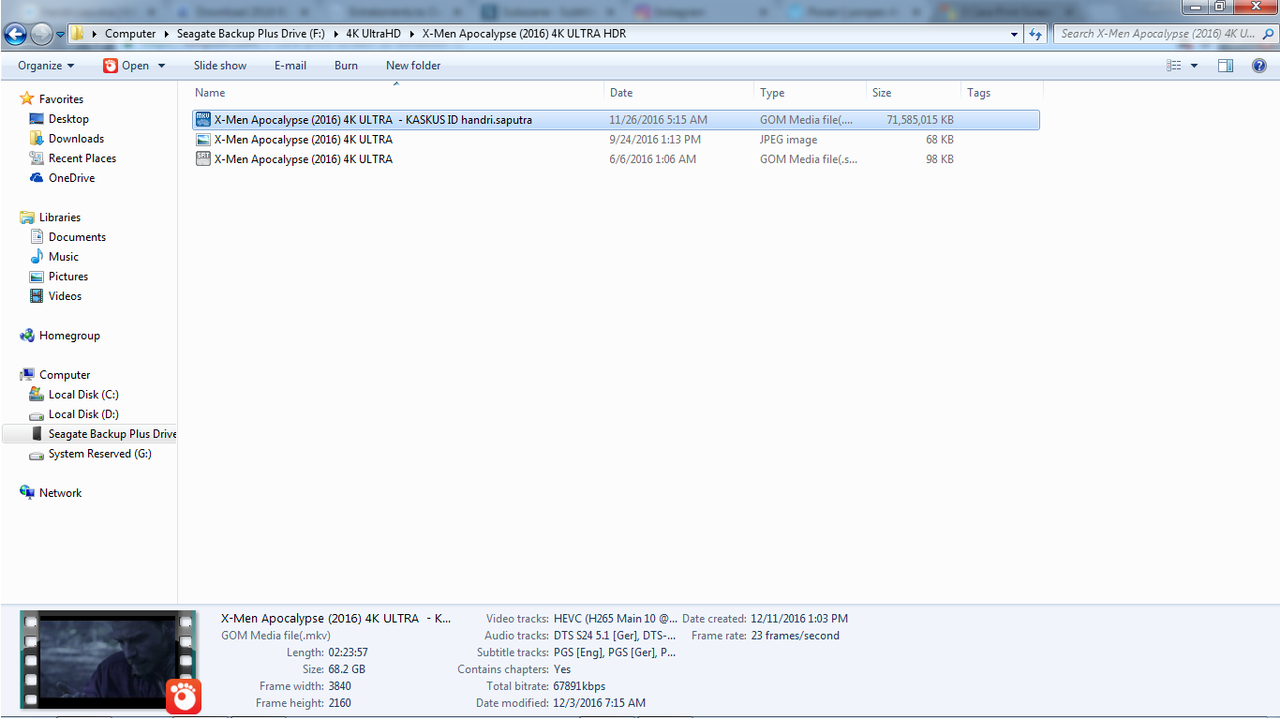The height and width of the screenshot is (720, 1280).
Task: Click the Homegroup icon
Action: (27, 336)
